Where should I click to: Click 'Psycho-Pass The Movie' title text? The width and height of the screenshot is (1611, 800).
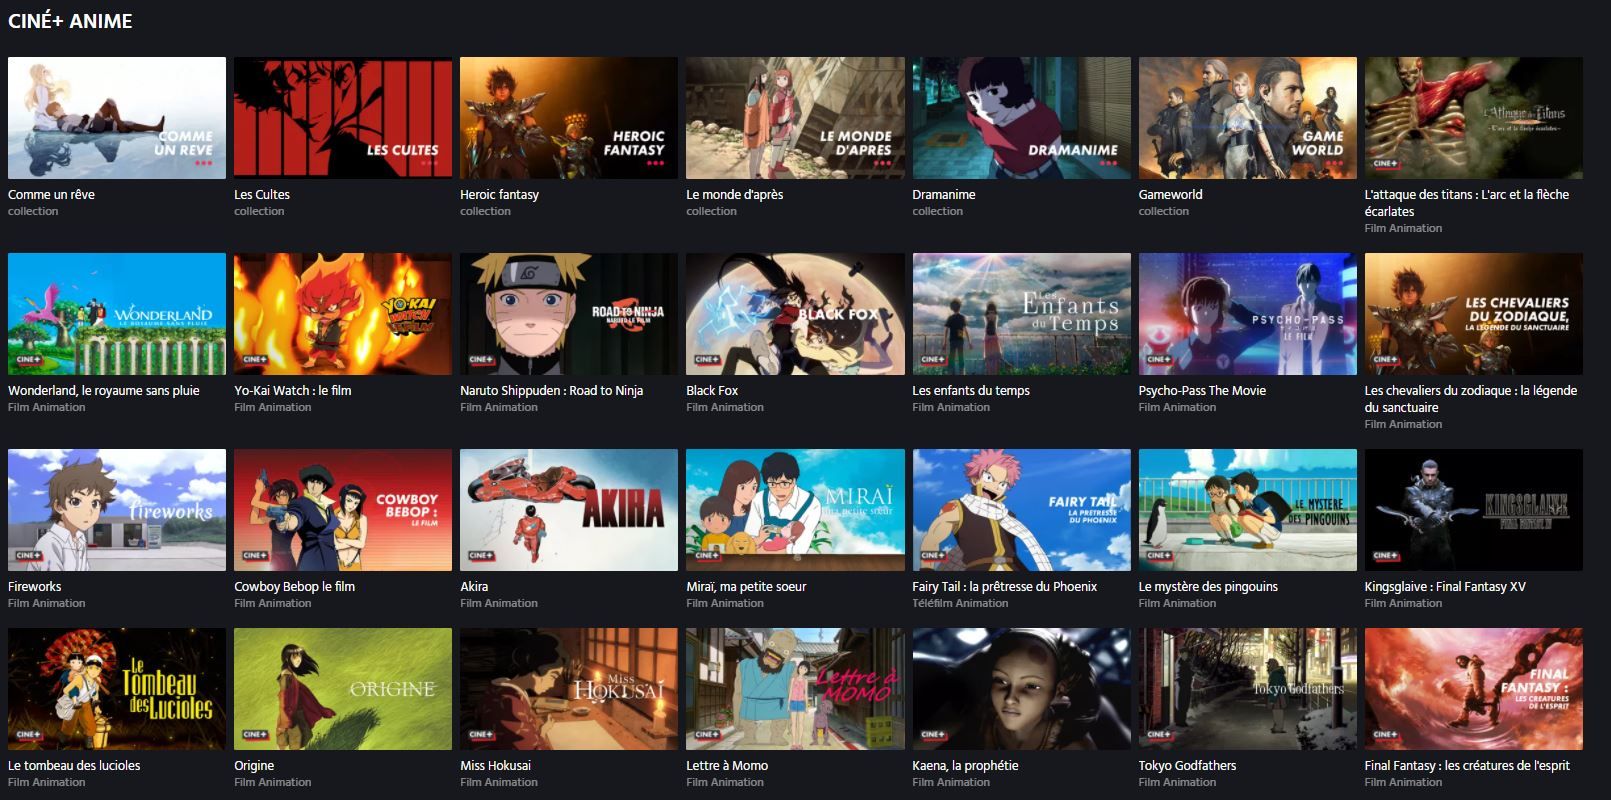[x=1202, y=390]
